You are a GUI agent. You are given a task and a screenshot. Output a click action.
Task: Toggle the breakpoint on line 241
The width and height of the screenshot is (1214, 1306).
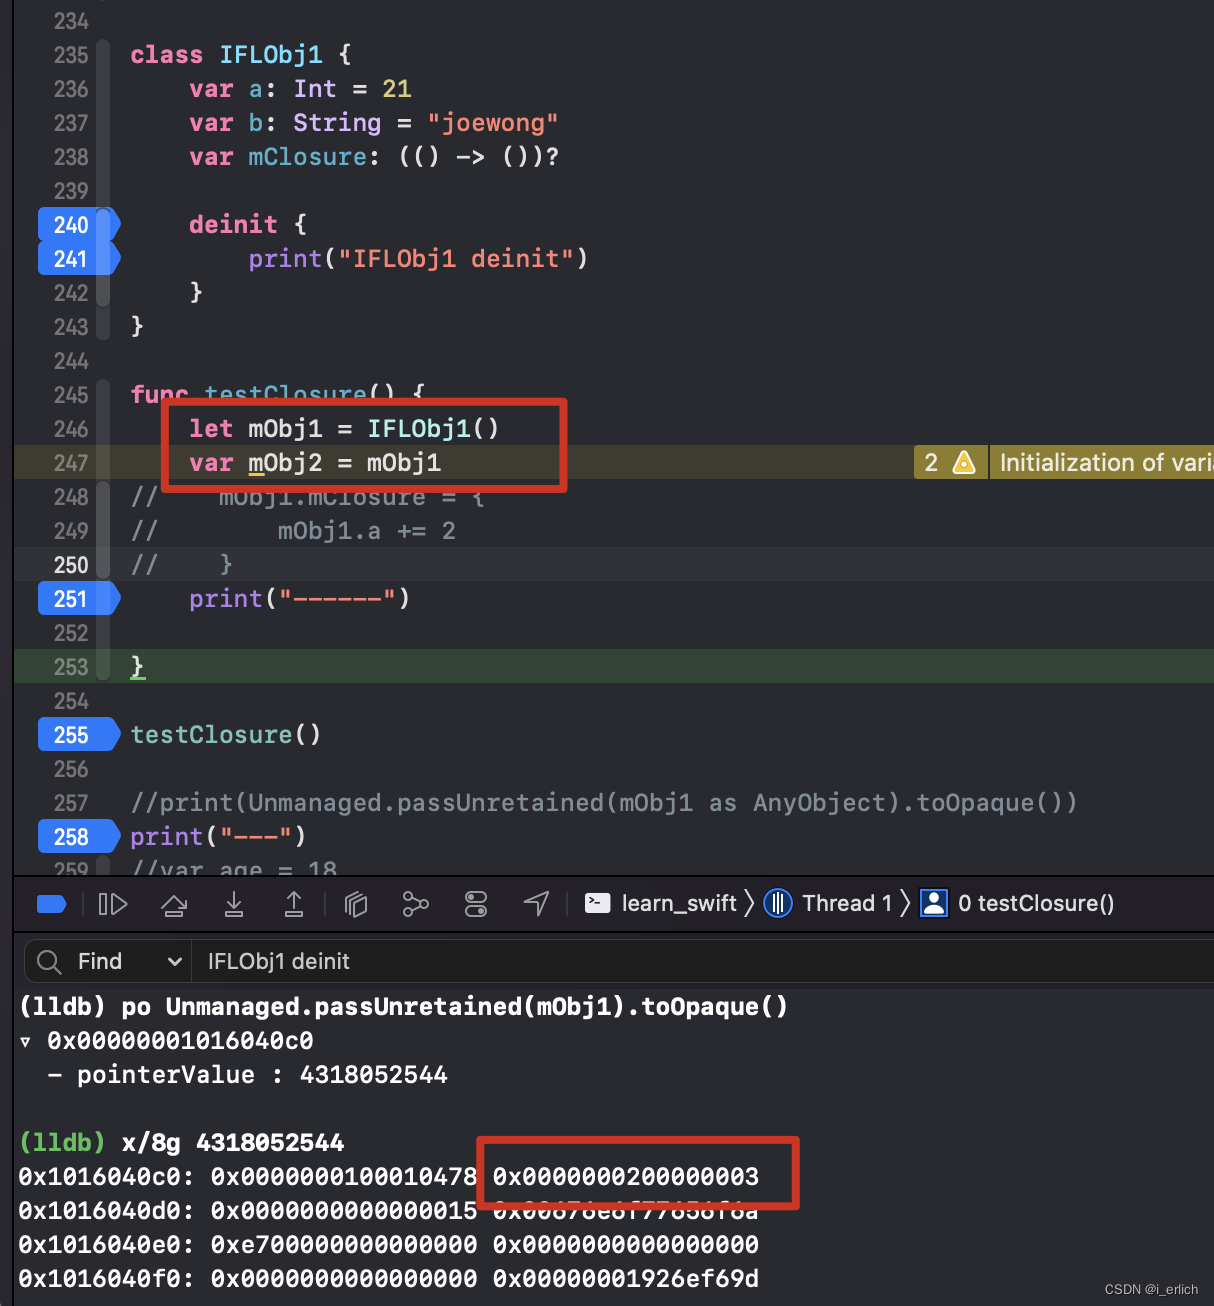[79, 259]
